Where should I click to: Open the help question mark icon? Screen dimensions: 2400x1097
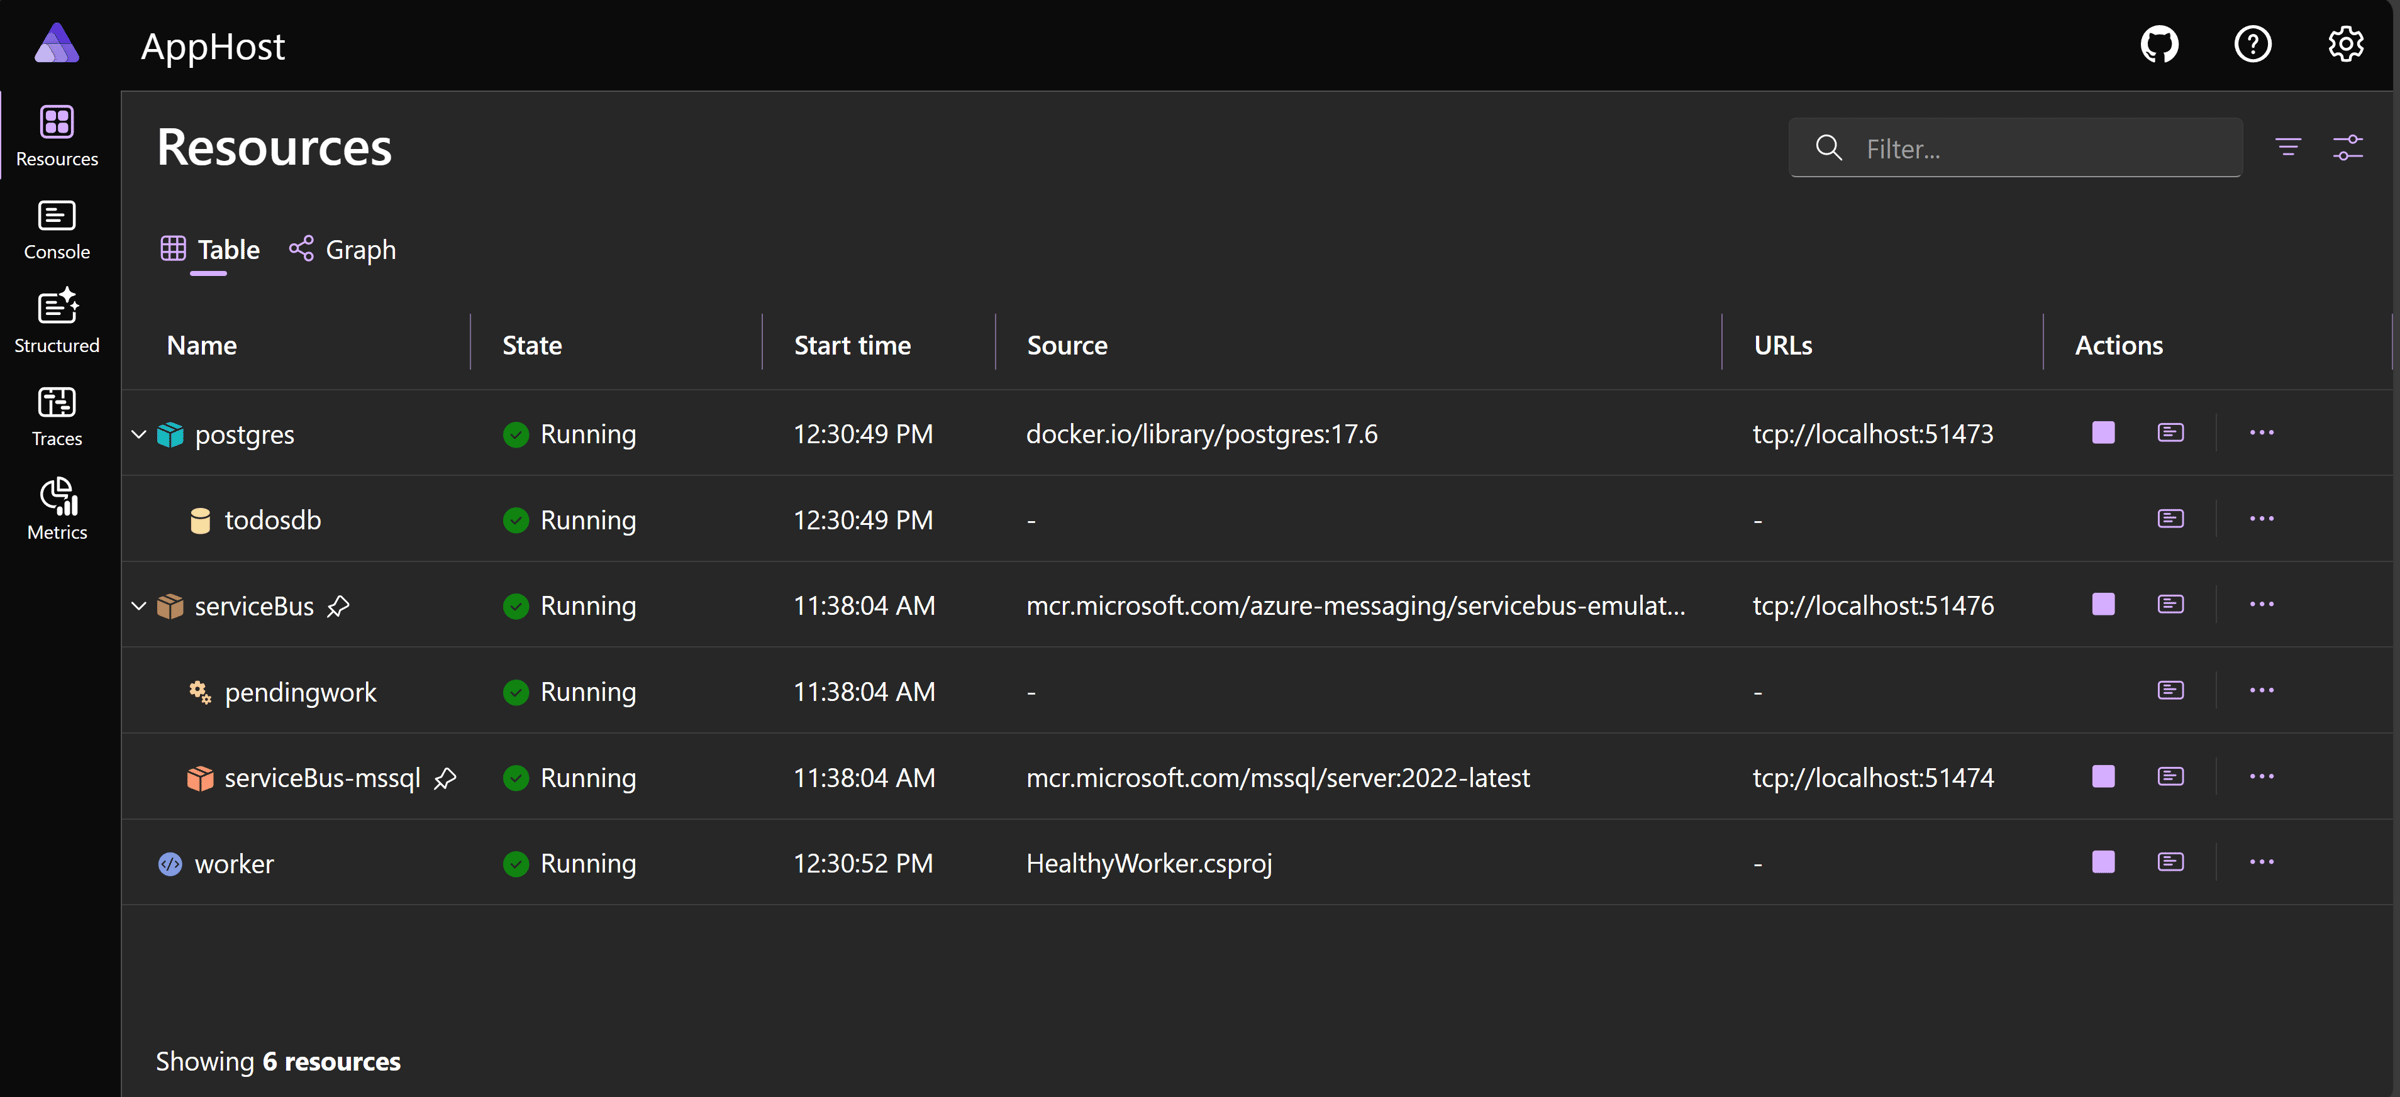point(2252,45)
